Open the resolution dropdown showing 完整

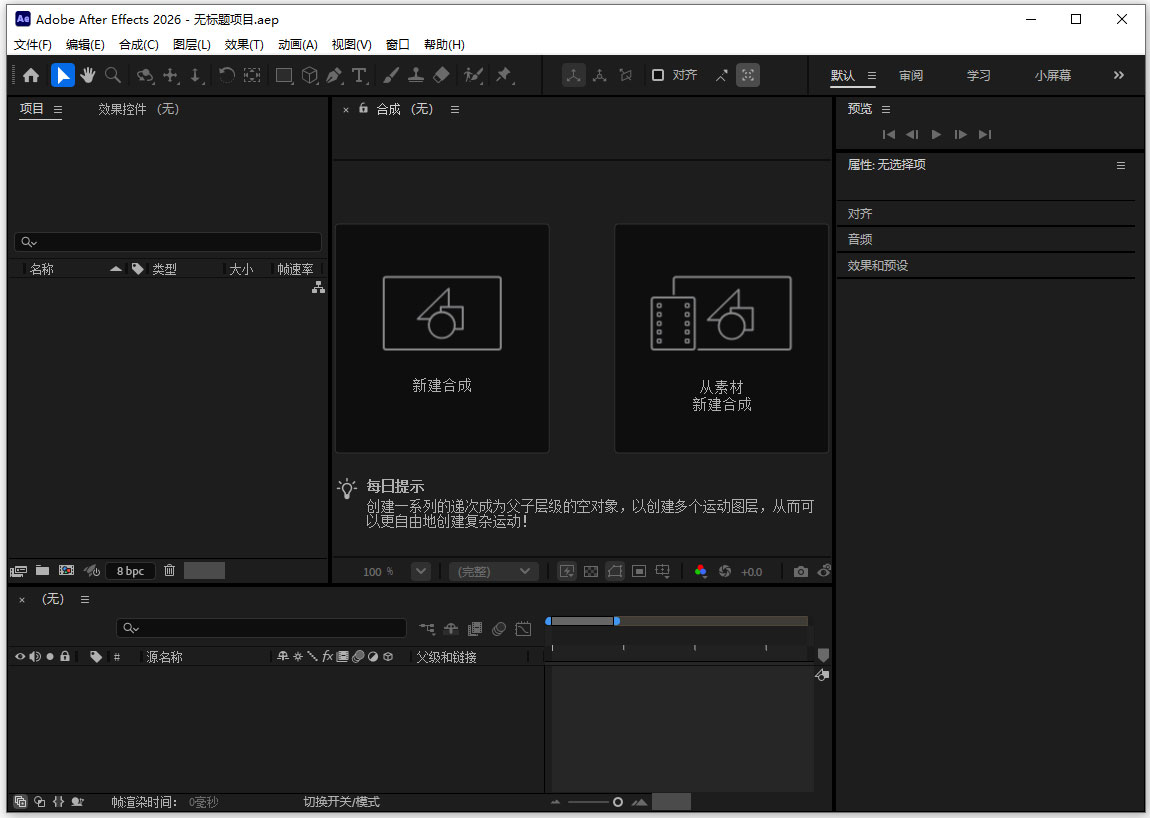click(492, 571)
